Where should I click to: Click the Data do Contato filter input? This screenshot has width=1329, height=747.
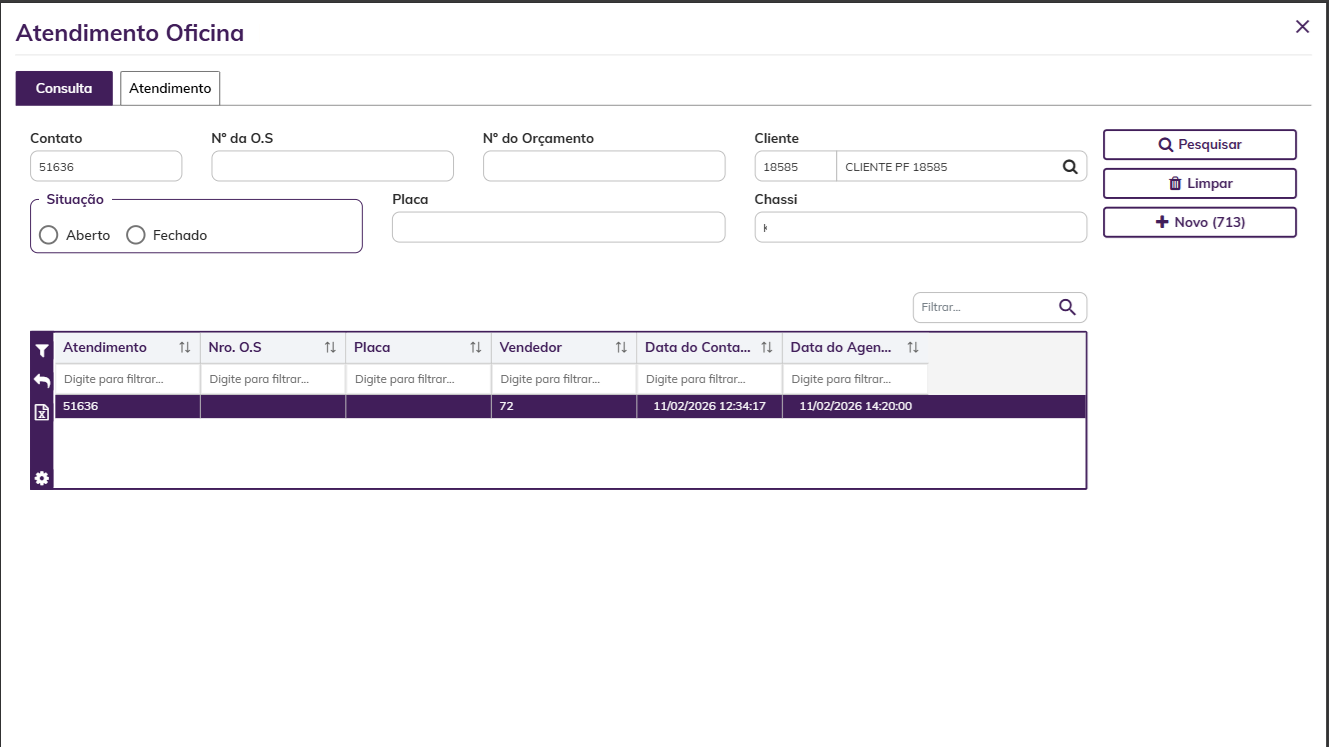pyautogui.click(x=709, y=379)
